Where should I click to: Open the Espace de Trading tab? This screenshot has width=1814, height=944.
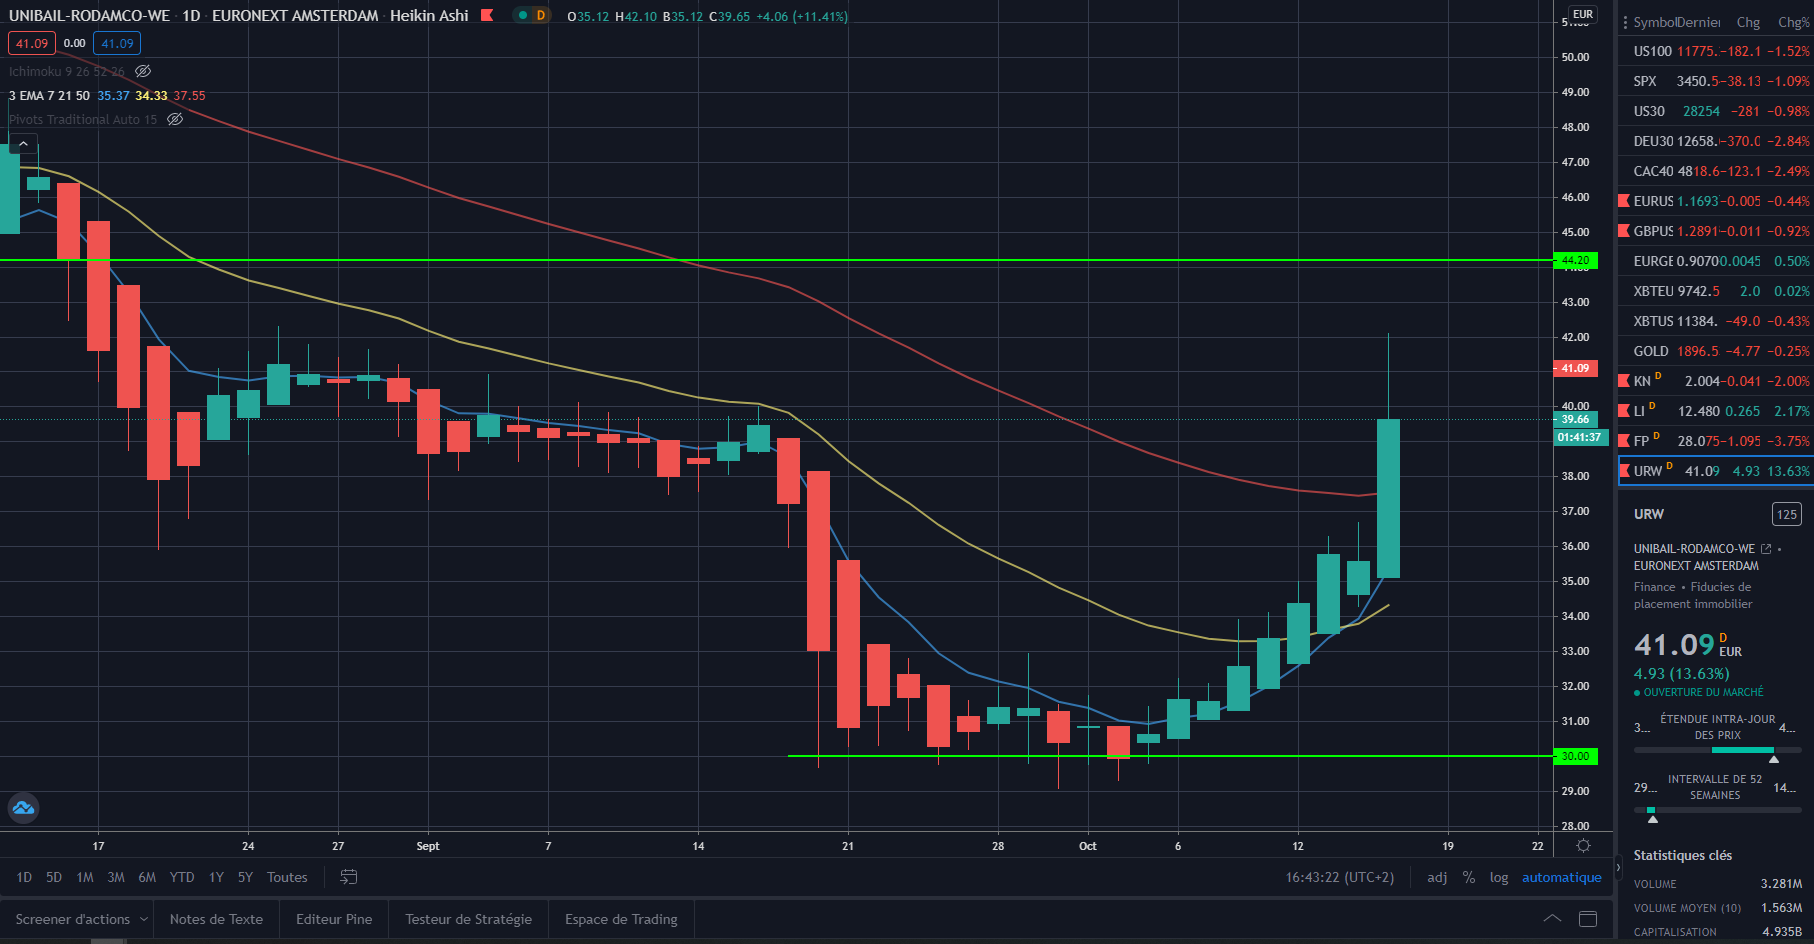(621, 919)
